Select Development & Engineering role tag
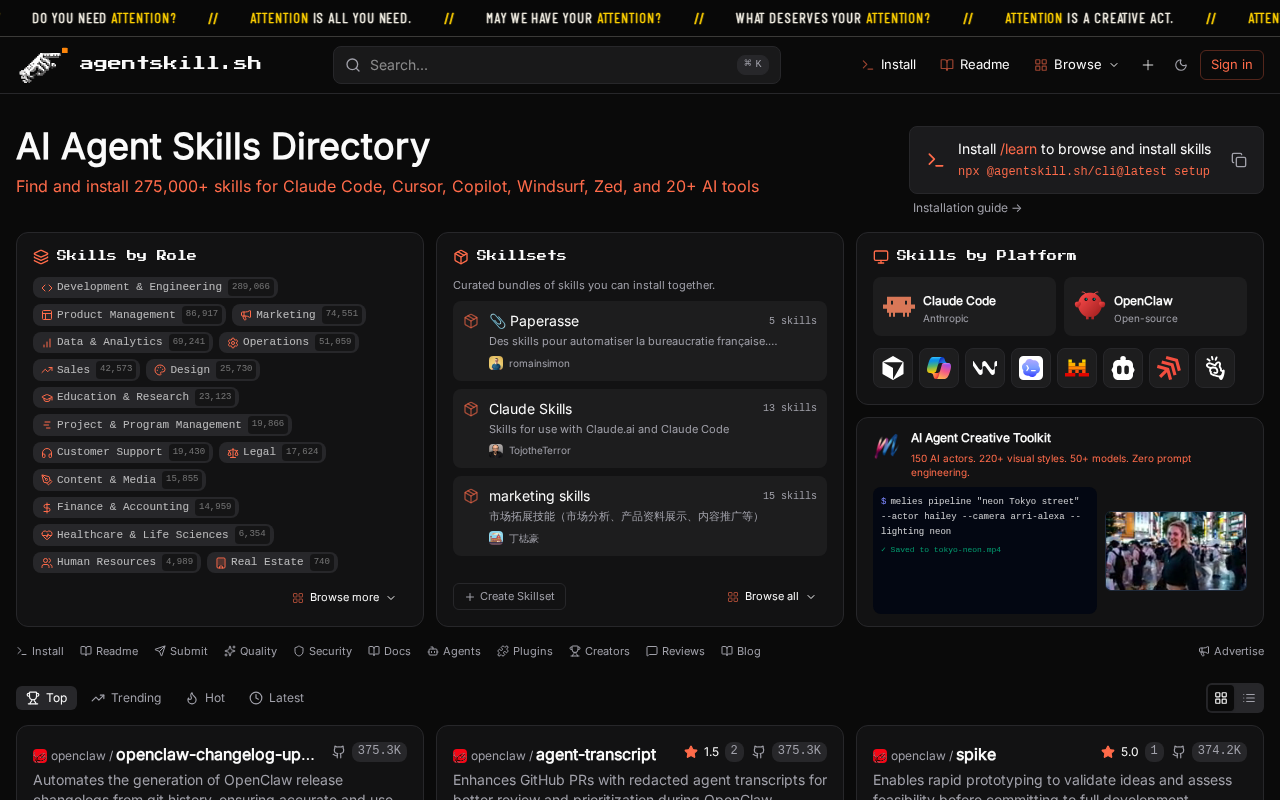1280x800 pixels. click(x=155, y=287)
